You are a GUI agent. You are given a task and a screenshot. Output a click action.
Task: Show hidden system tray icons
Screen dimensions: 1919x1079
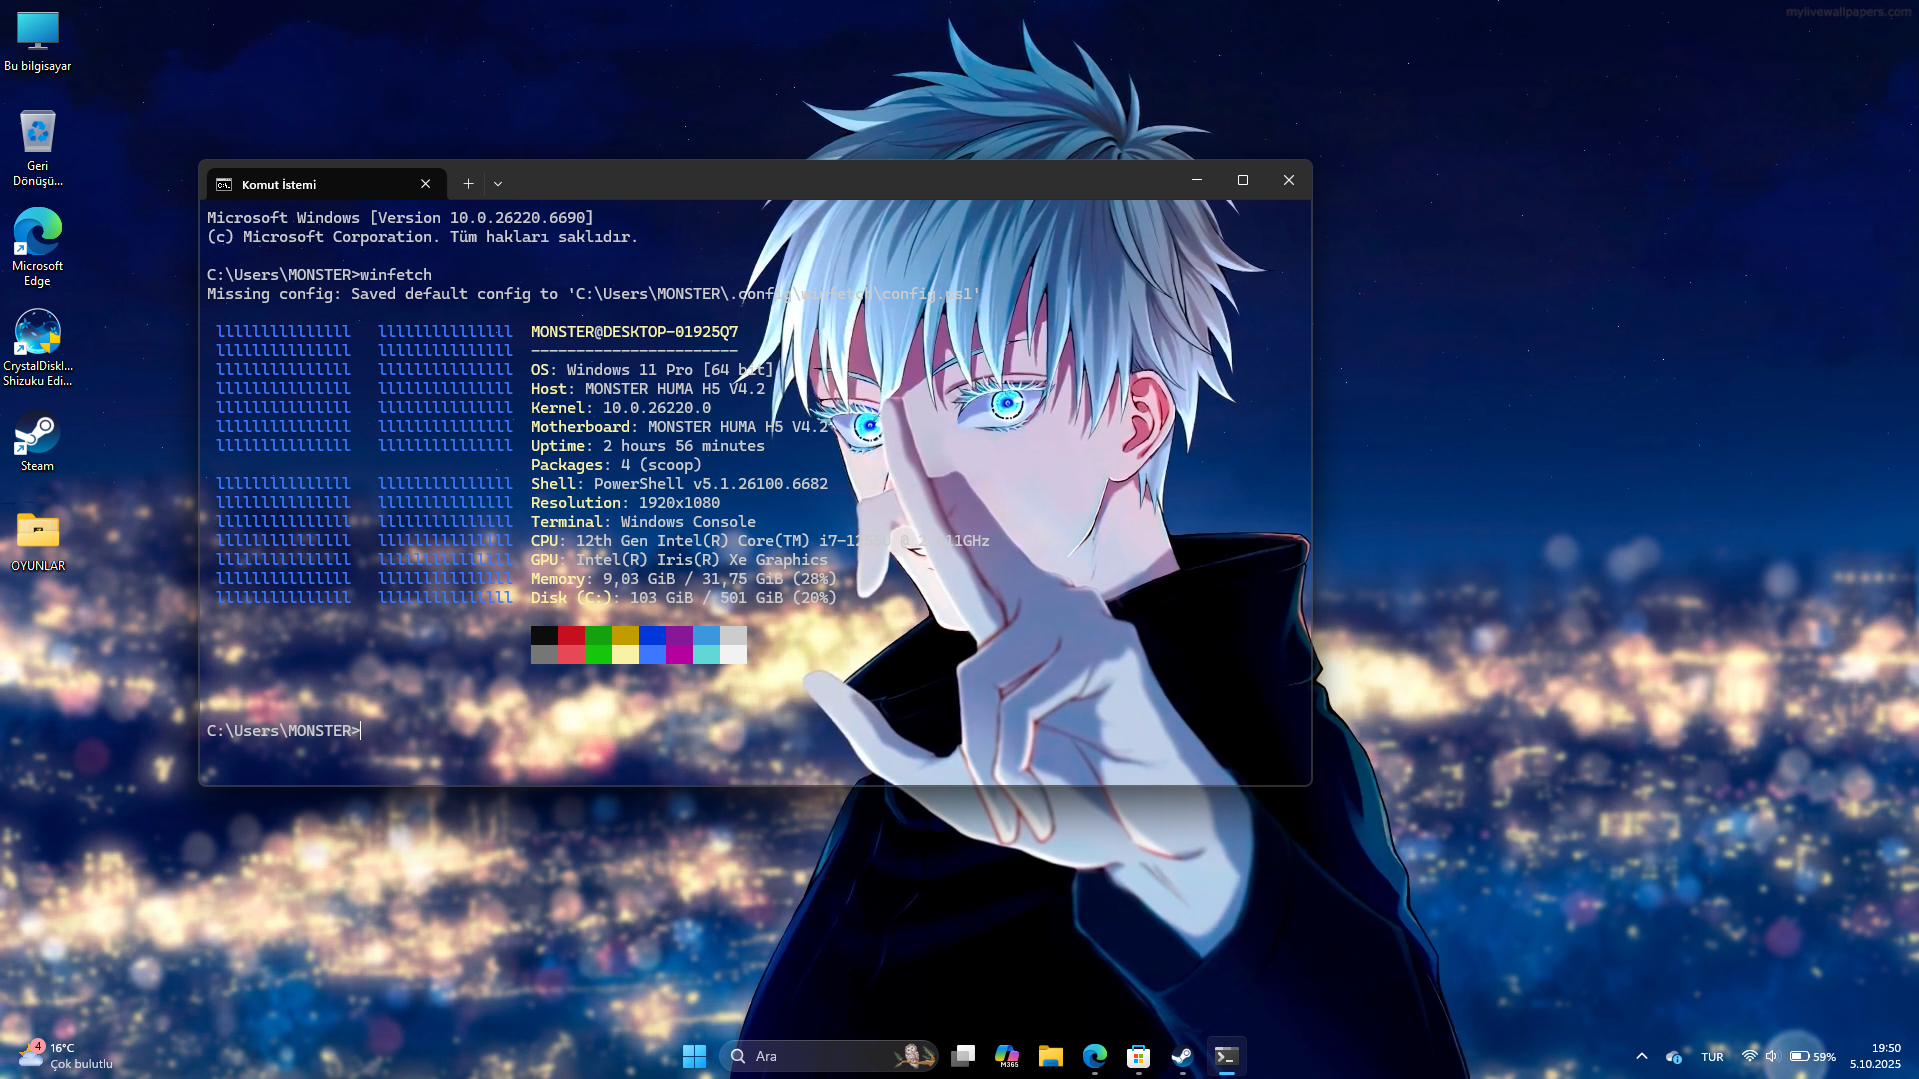point(1642,1056)
